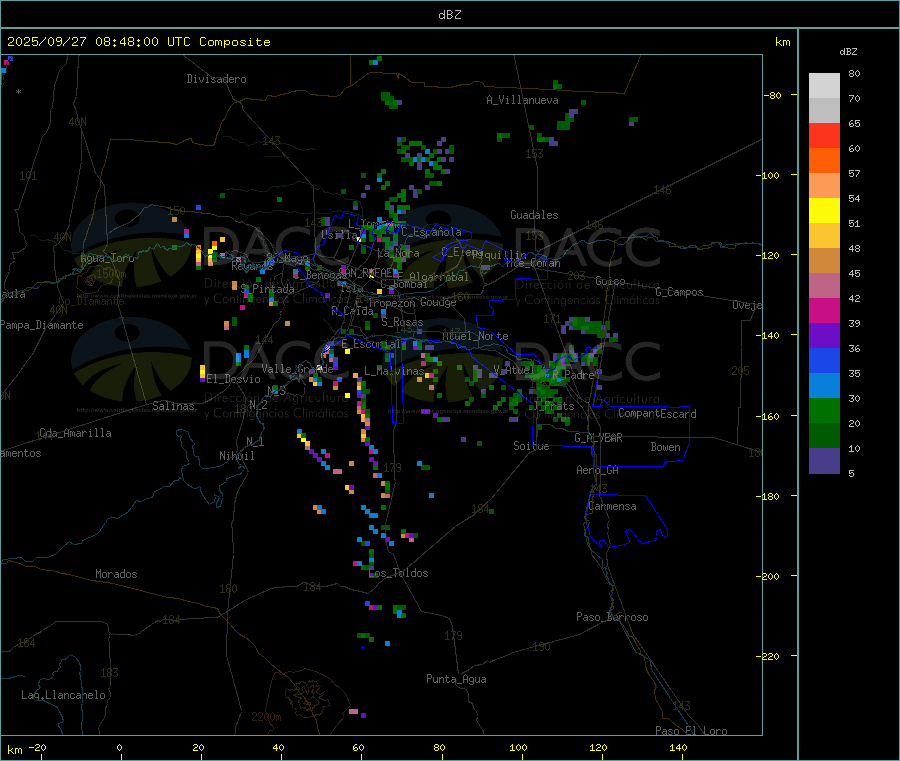Click the Nihuil location label
Image resolution: width=900 pixels, height=761 pixels.
coord(237,456)
